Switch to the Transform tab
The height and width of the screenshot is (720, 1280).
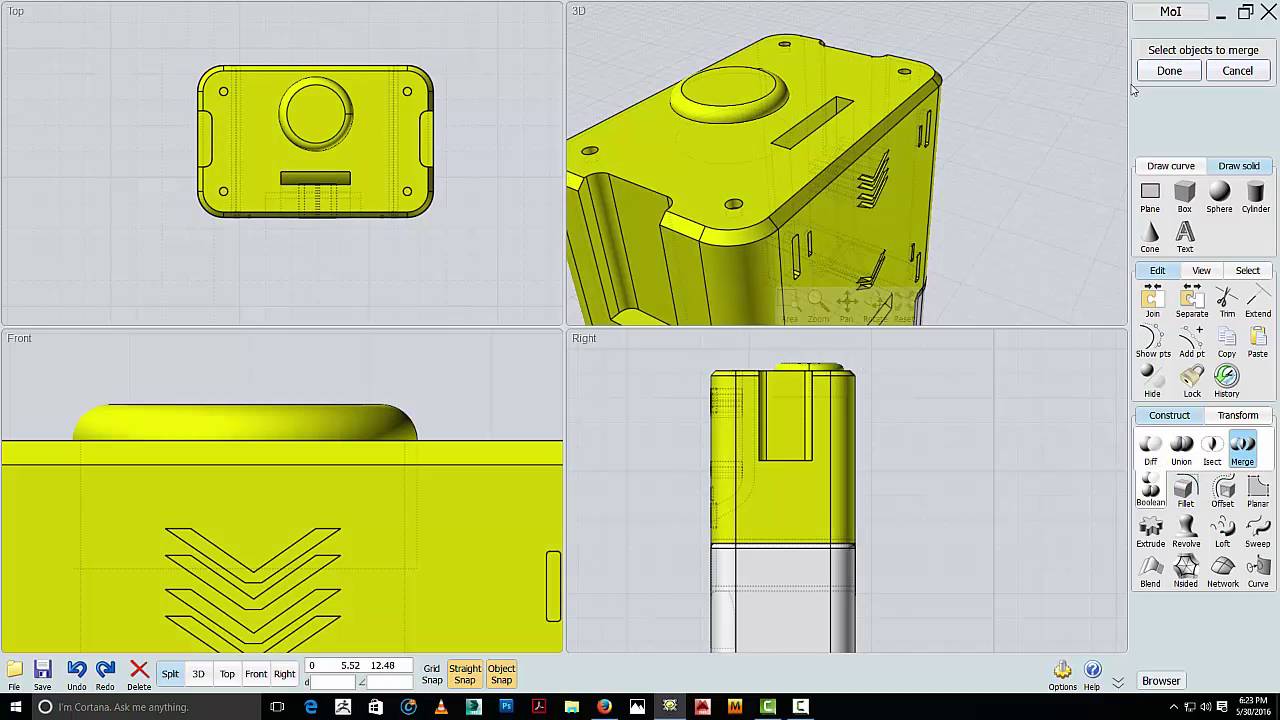click(x=1238, y=416)
